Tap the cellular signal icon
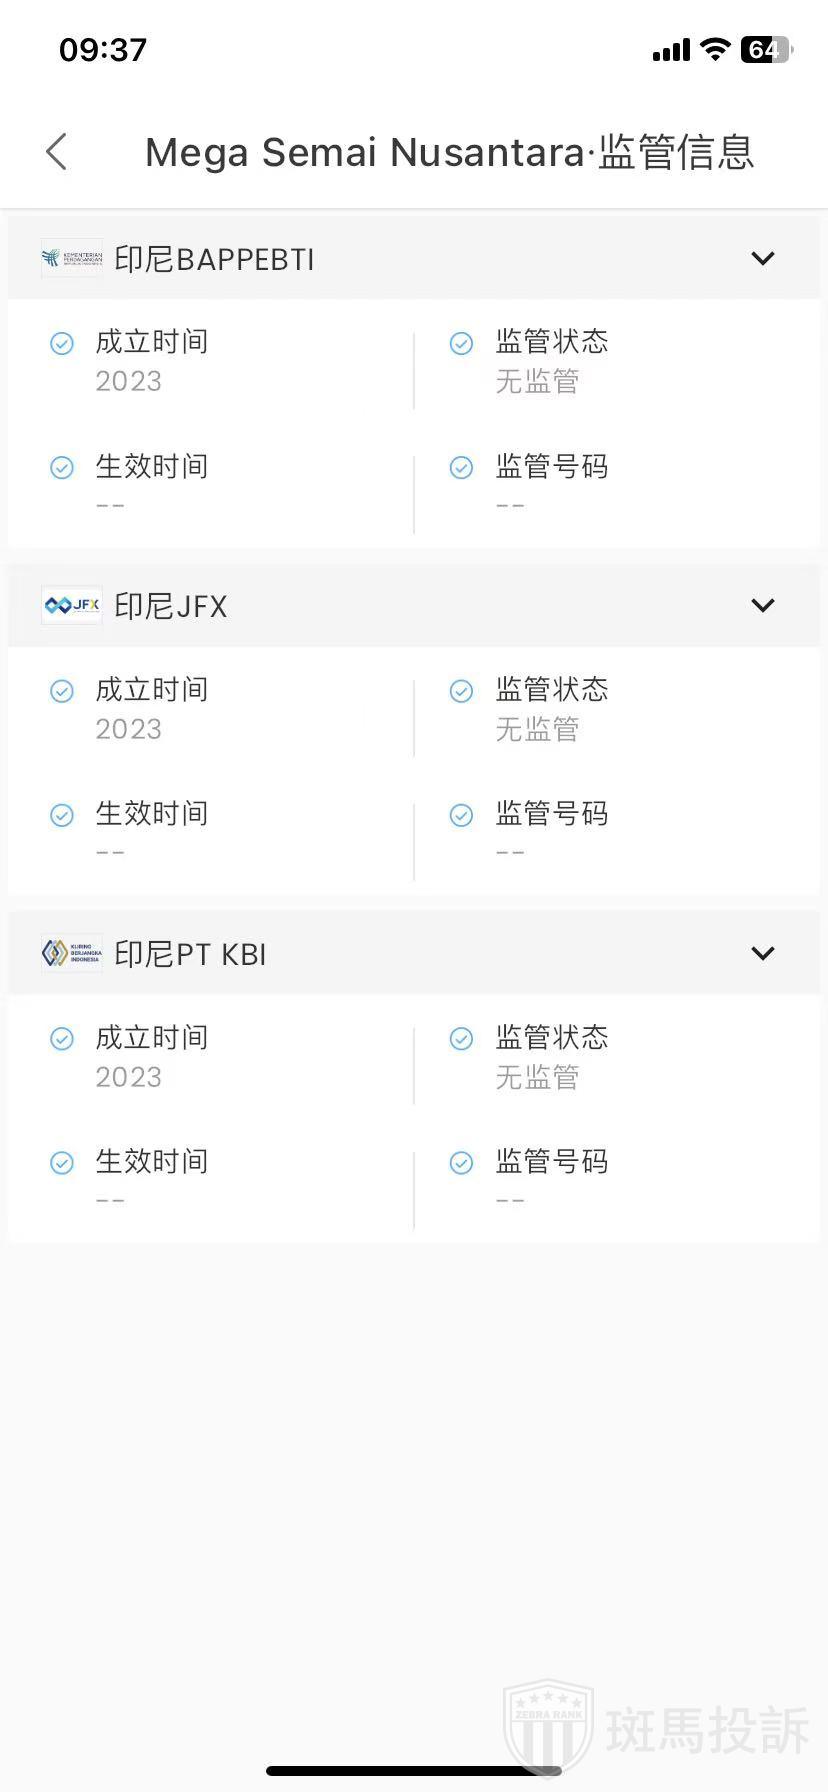The width and height of the screenshot is (828, 1792). tap(671, 50)
